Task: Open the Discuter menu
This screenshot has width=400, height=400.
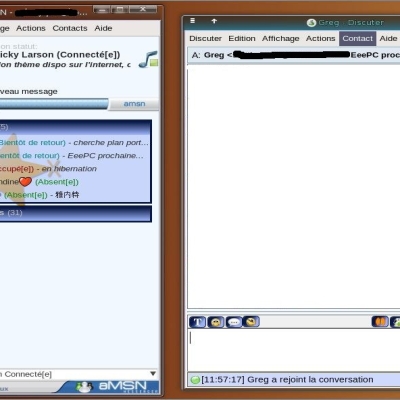Action: [205, 39]
